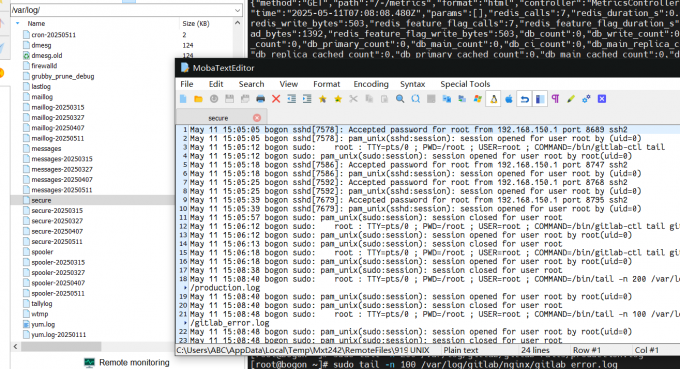Select the secure-20250407 file
The image size is (680, 369).
pyautogui.click(x=57, y=232)
